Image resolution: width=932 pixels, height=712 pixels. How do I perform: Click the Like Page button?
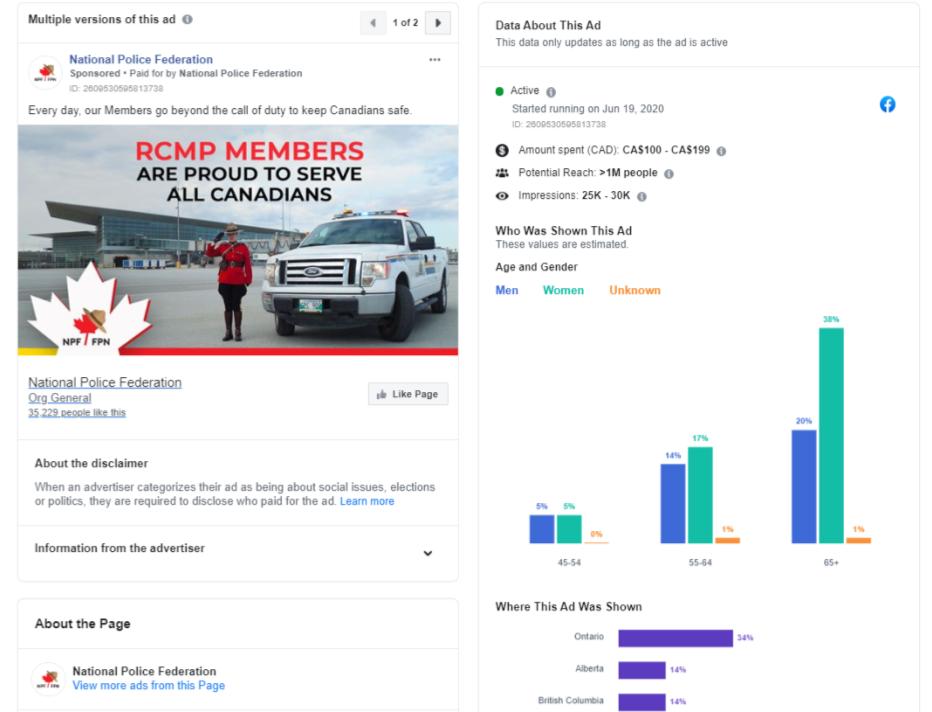[408, 394]
